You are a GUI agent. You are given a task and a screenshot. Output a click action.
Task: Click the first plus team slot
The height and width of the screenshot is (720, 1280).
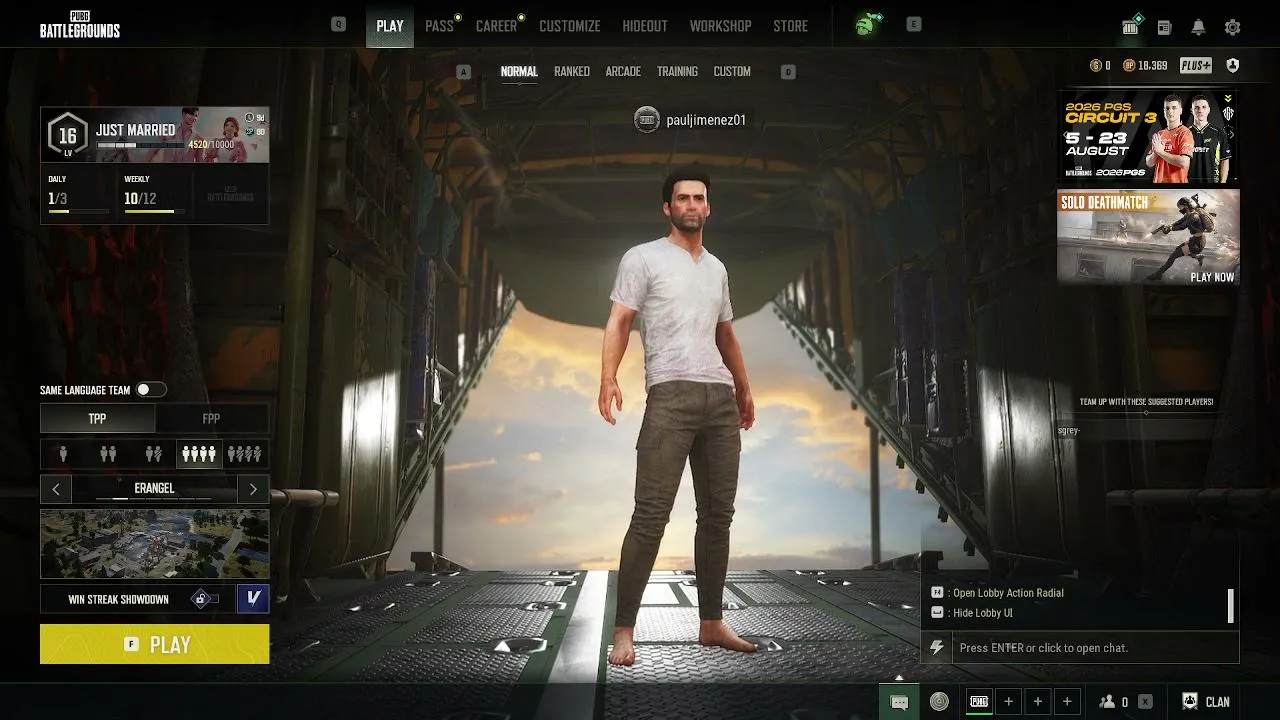(x=1009, y=702)
